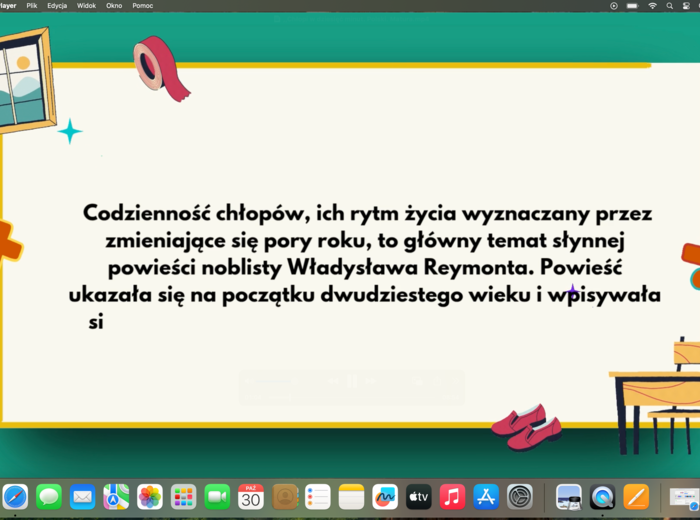Click rewind button in playback overlay

click(333, 381)
